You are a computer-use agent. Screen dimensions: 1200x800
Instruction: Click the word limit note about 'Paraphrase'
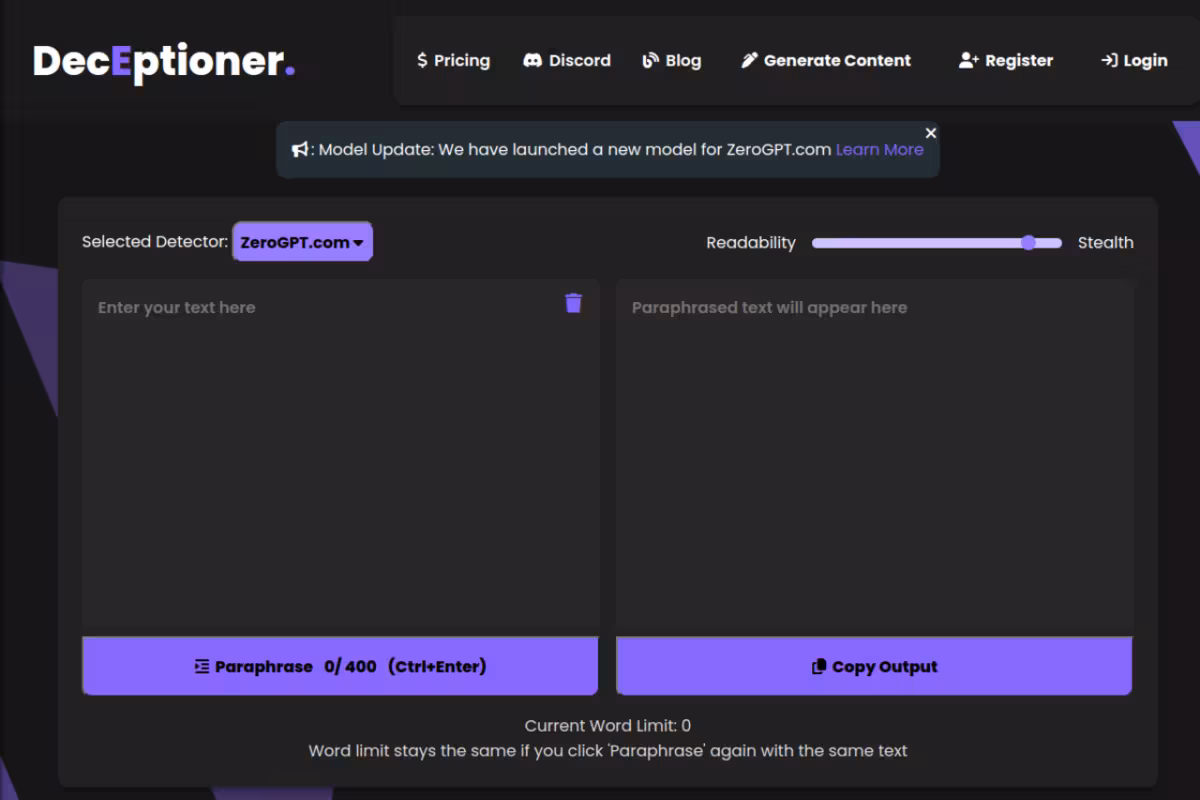coord(608,750)
